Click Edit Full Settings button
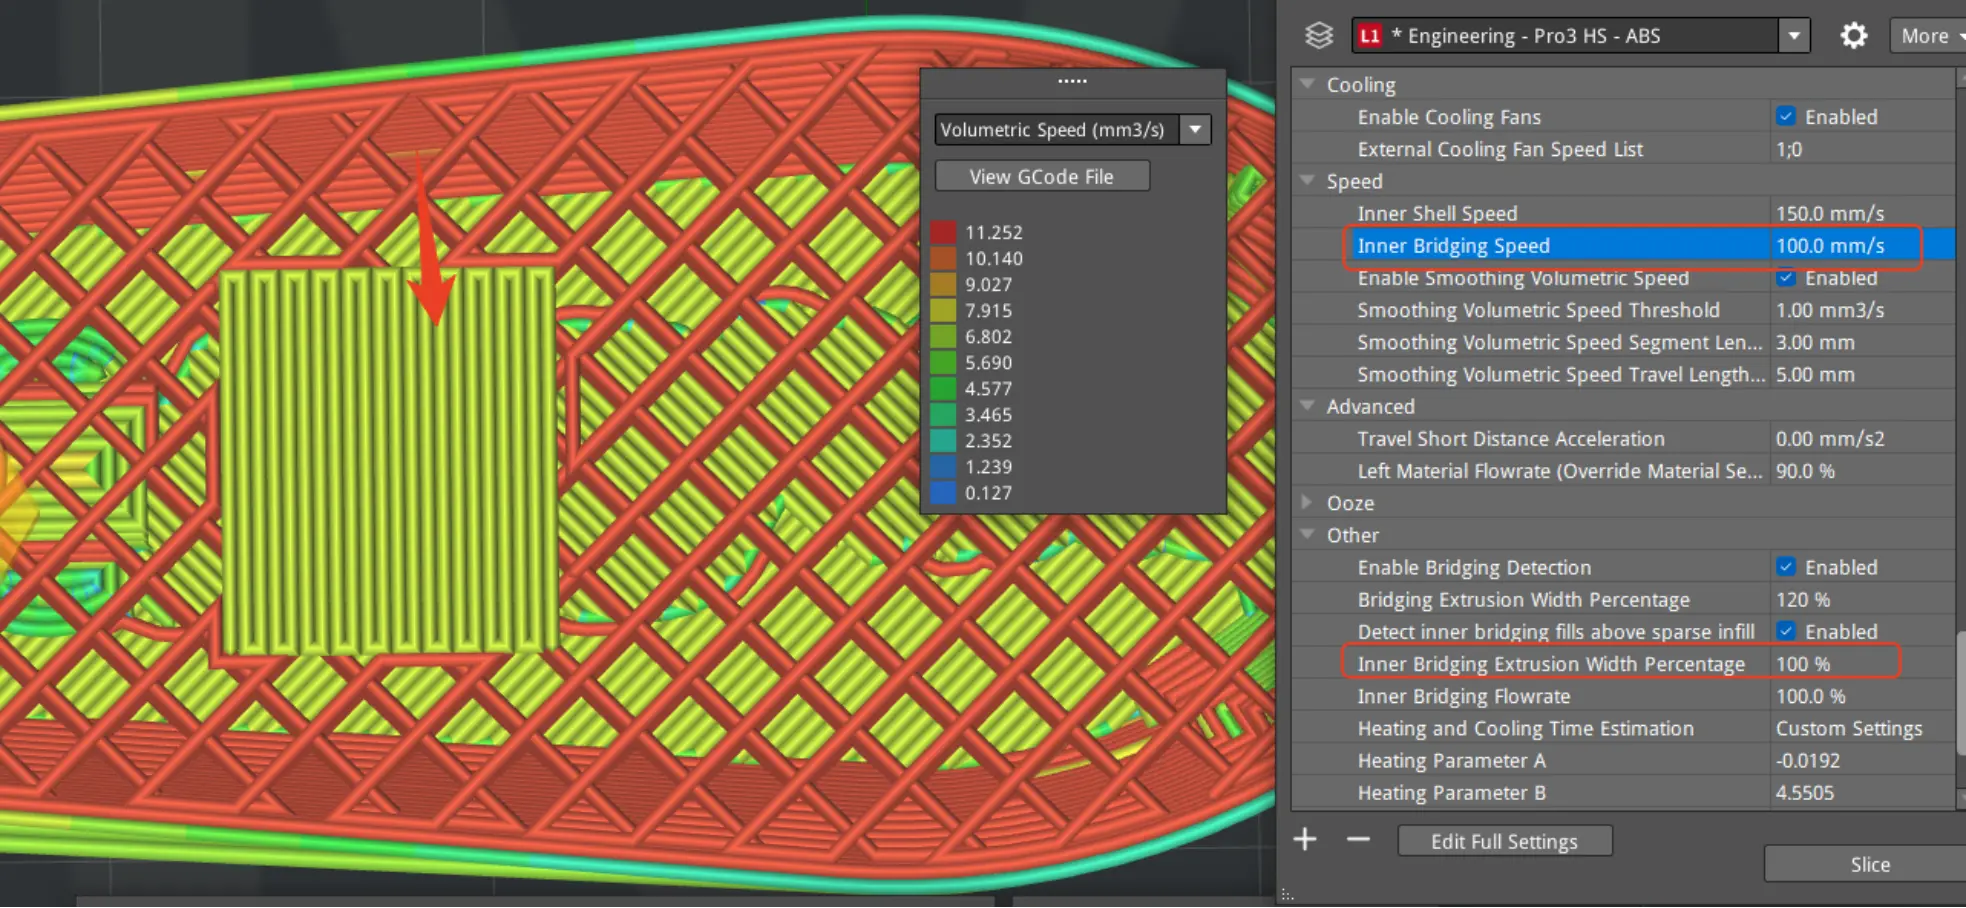 pyautogui.click(x=1504, y=841)
